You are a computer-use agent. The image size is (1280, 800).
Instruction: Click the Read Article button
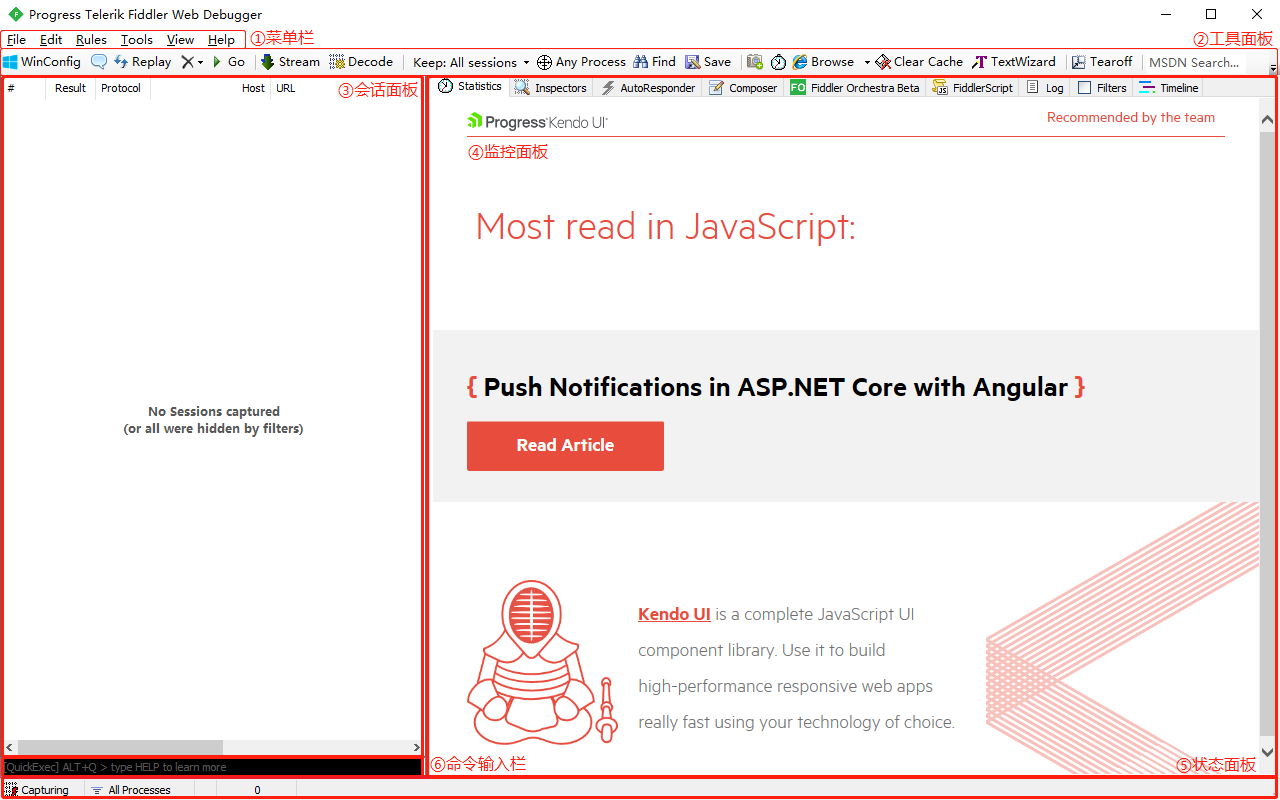click(565, 446)
